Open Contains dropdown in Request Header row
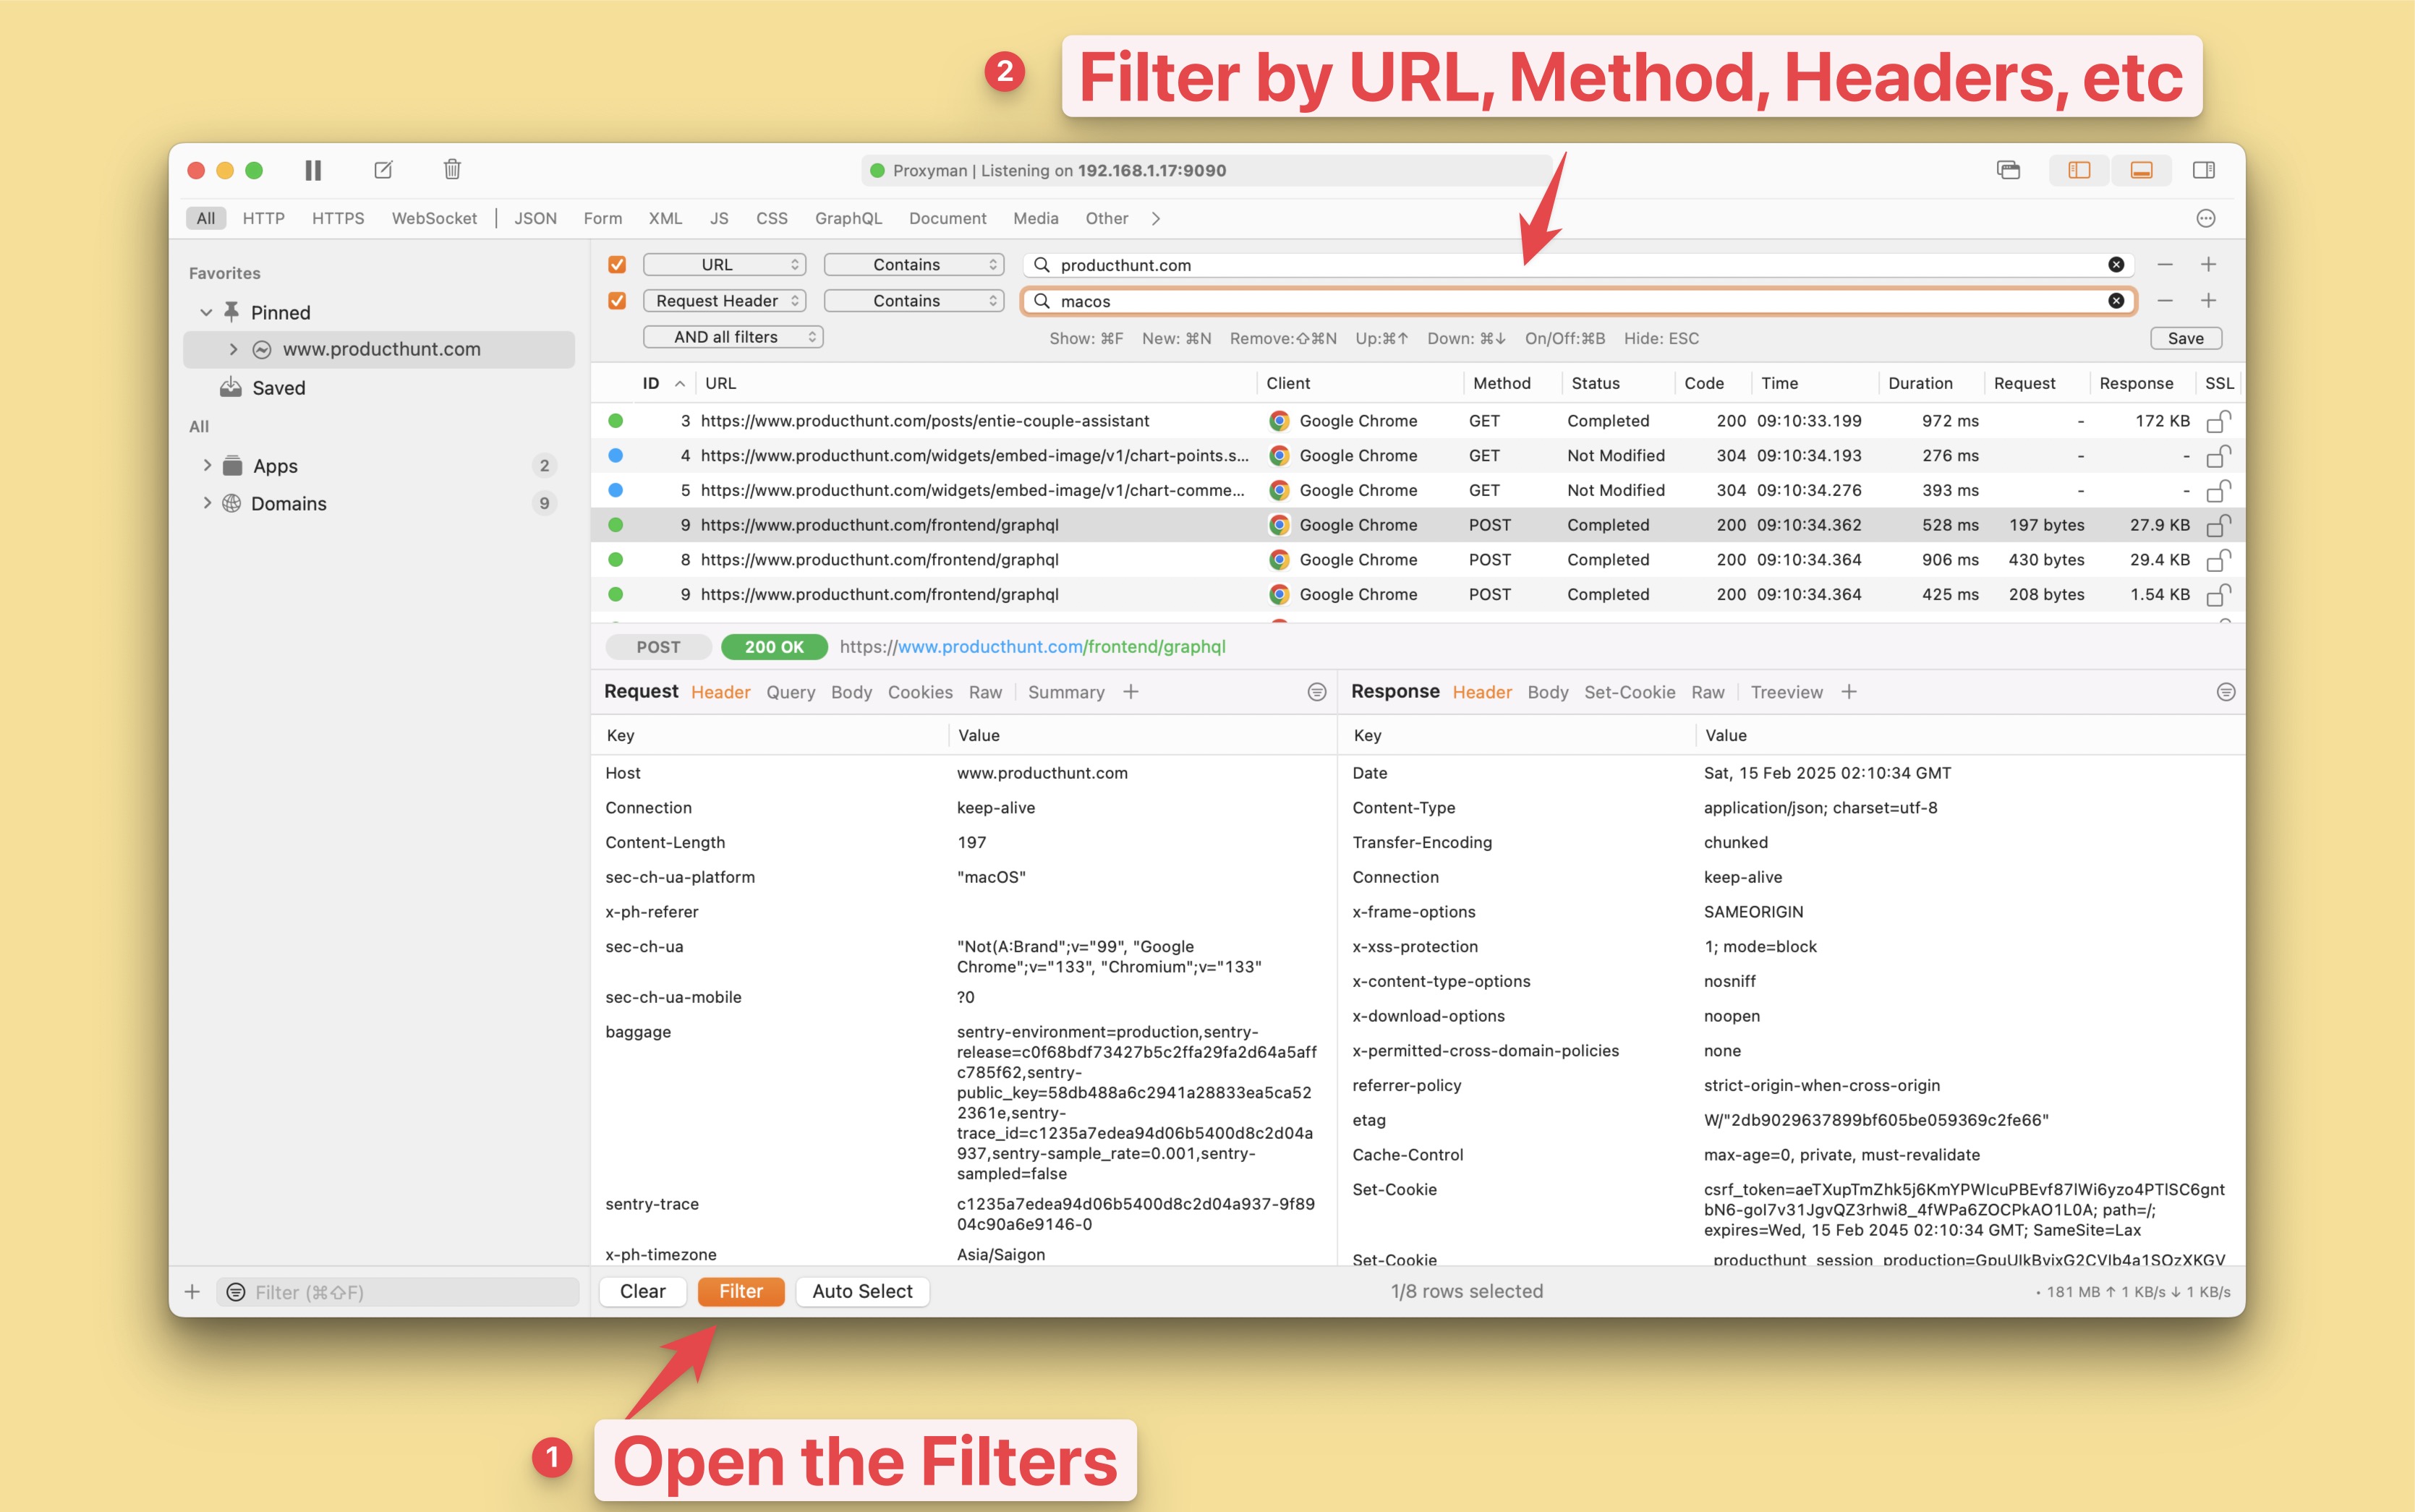The image size is (2415, 1512). 914,301
